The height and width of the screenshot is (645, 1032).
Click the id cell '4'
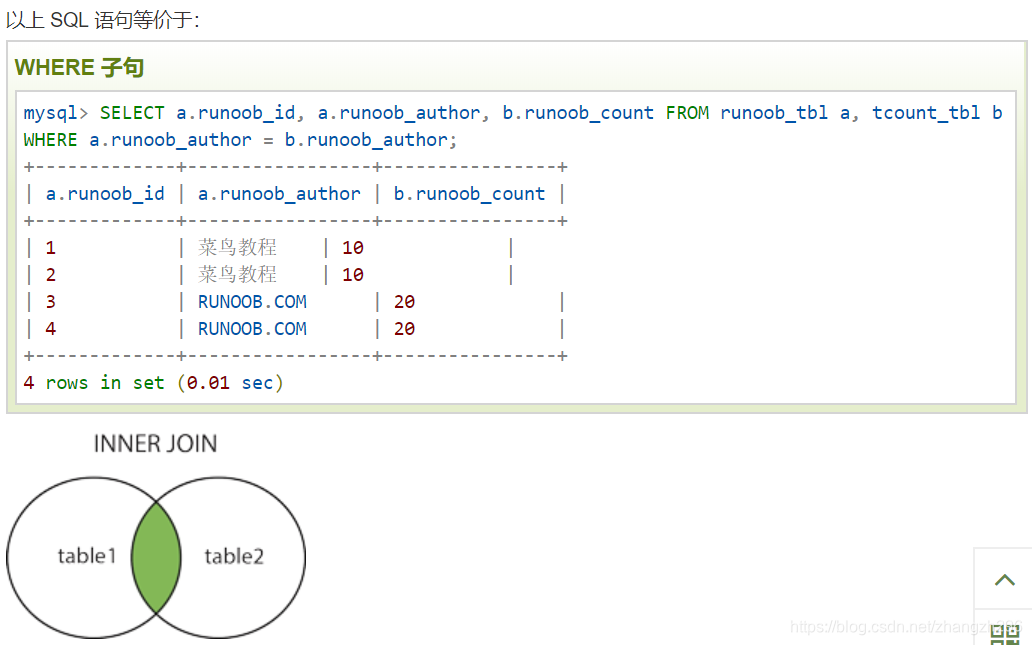[51, 329]
